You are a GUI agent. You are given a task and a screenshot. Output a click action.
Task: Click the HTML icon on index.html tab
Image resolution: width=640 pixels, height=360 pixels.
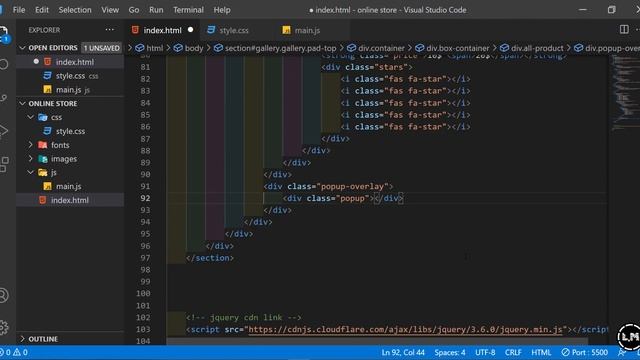click(135, 30)
